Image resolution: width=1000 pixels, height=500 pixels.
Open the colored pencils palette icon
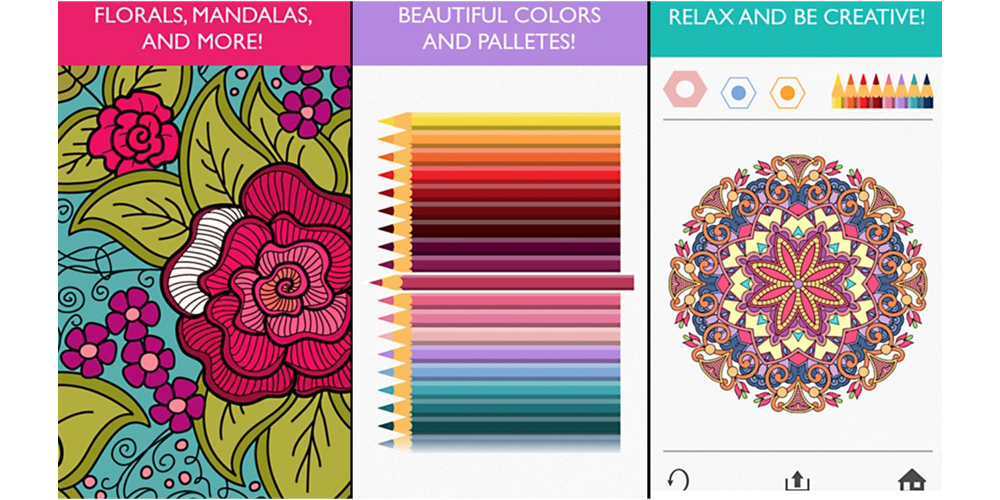pyautogui.click(x=882, y=91)
